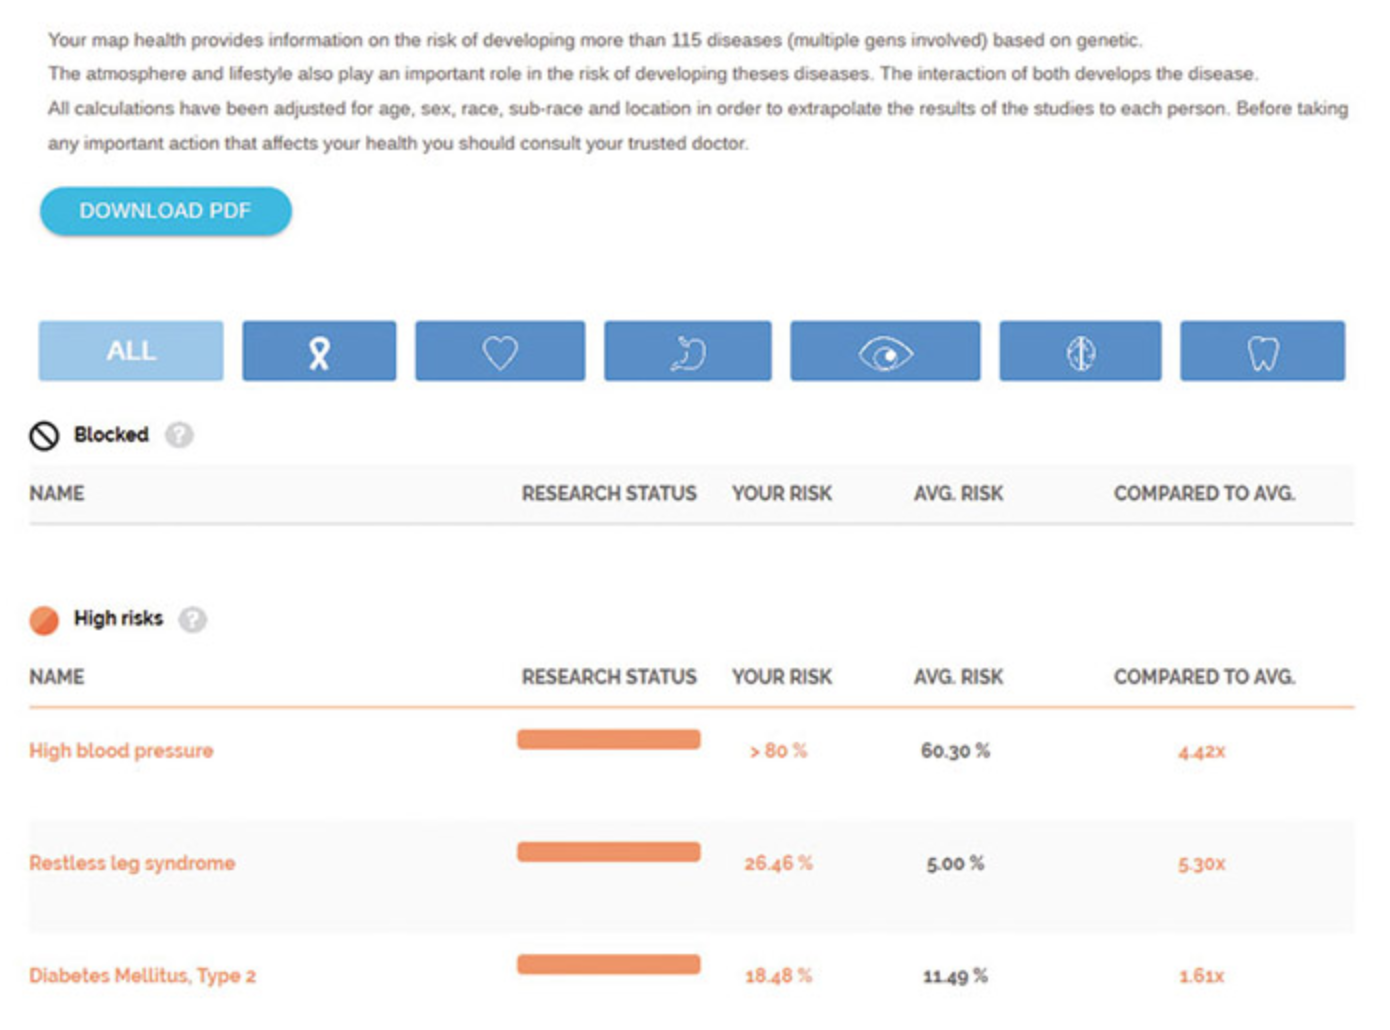Click the '4.42x' comparison value
1390x1030 pixels.
click(x=1201, y=751)
